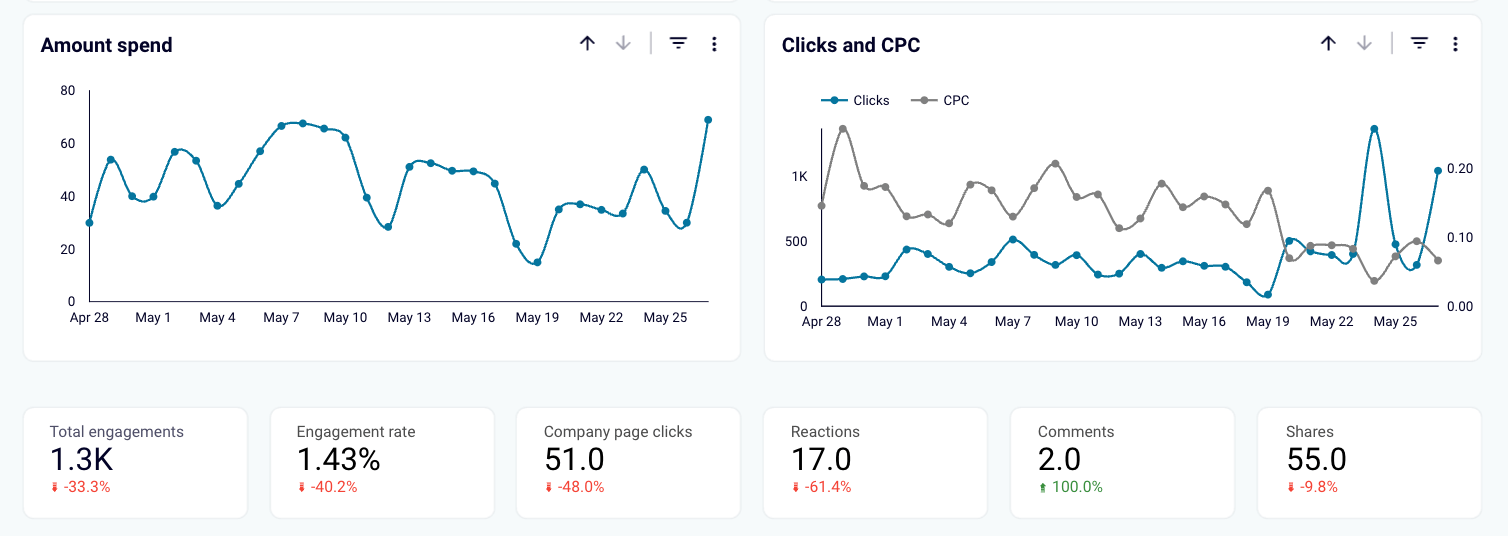
Task: Click May 25 axis label on Amount spend chart
Action: click(x=665, y=318)
